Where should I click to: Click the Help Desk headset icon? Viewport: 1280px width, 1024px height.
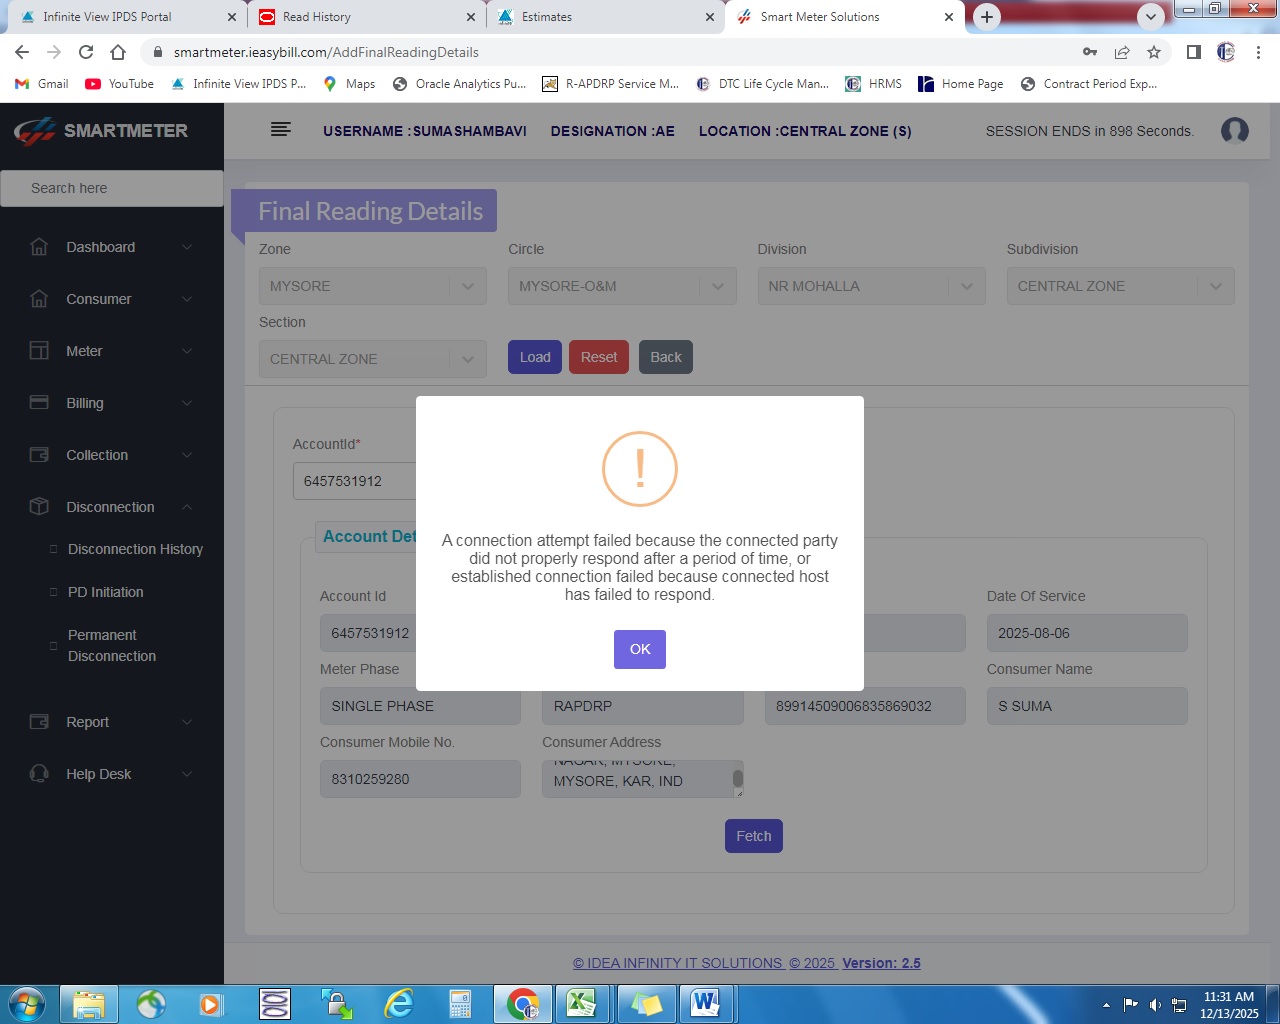pos(39,774)
